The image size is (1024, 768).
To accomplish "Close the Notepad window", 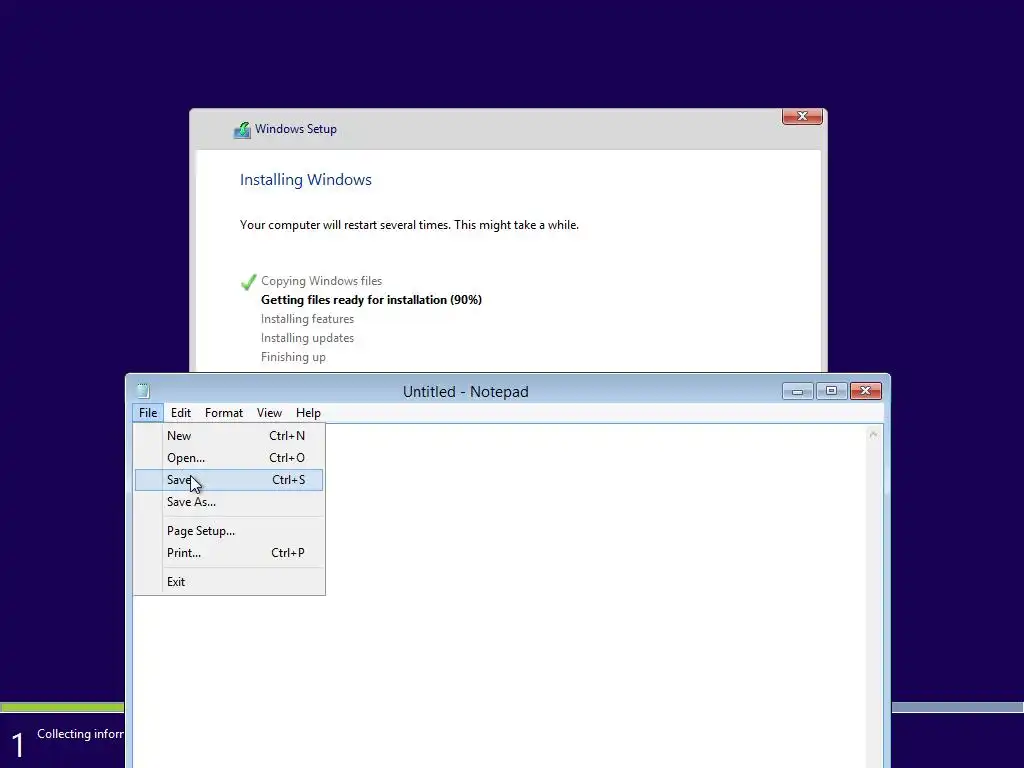I will coord(866,391).
